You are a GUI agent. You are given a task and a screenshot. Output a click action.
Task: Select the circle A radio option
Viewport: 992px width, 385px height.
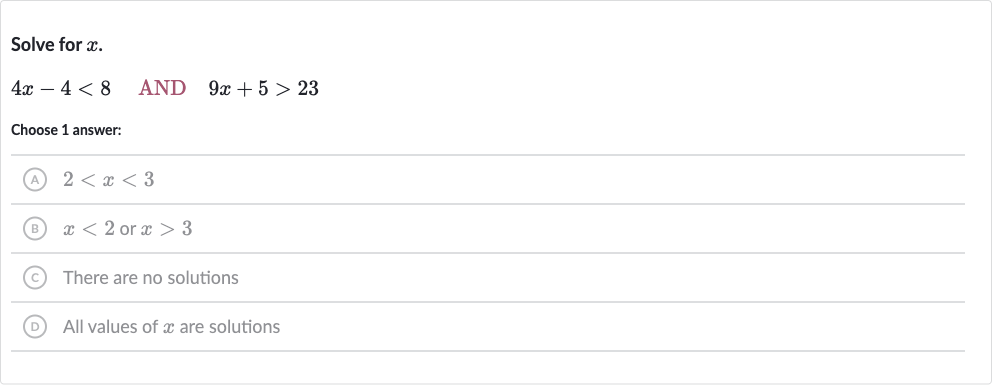coord(35,180)
